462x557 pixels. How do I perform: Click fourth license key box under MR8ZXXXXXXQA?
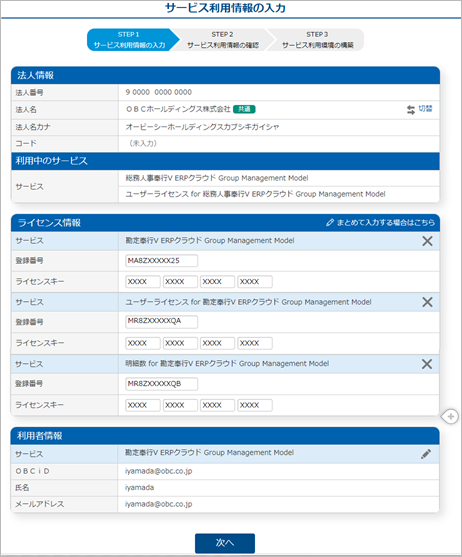point(255,343)
